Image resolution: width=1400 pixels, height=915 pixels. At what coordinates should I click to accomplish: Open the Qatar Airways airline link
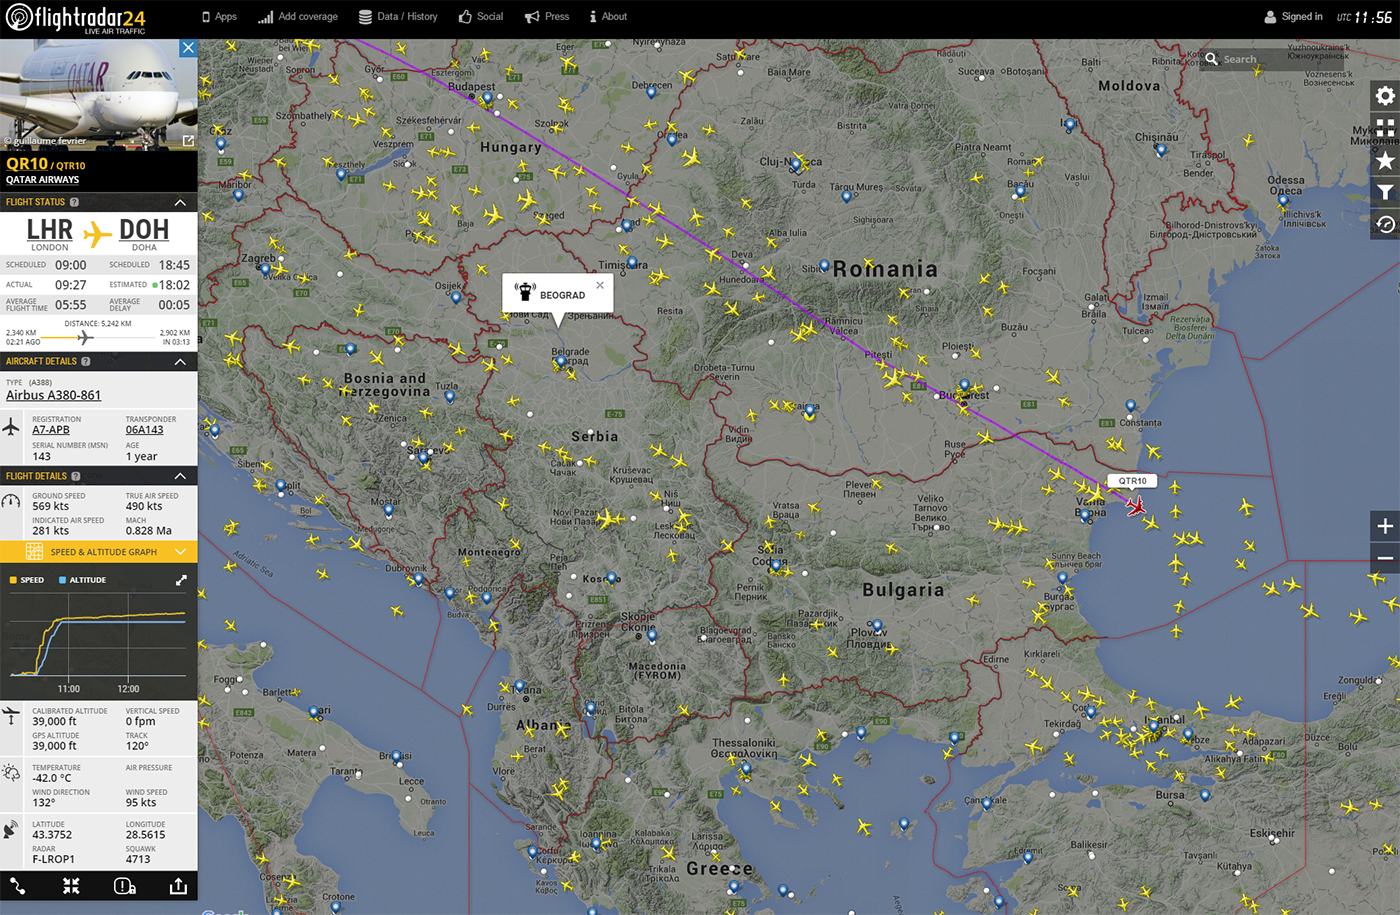tap(42, 180)
